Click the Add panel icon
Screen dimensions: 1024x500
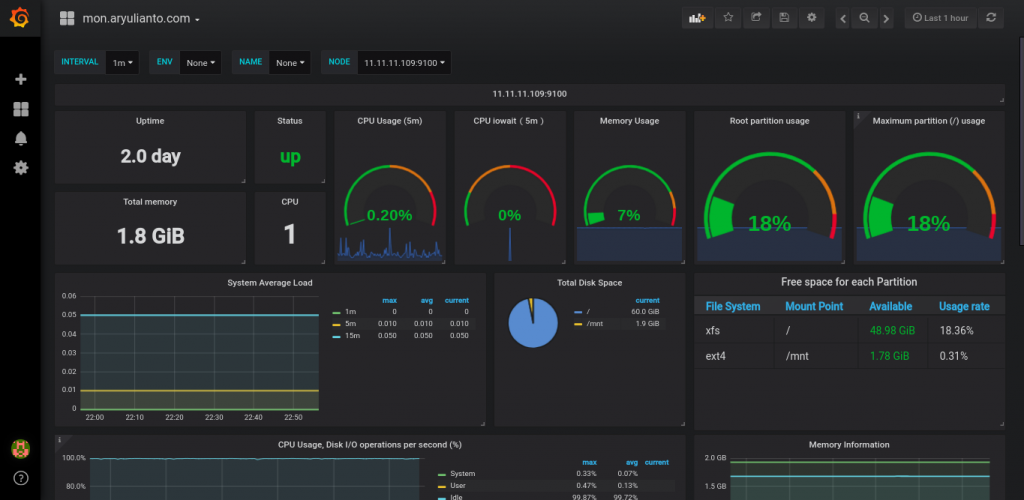click(x=697, y=18)
